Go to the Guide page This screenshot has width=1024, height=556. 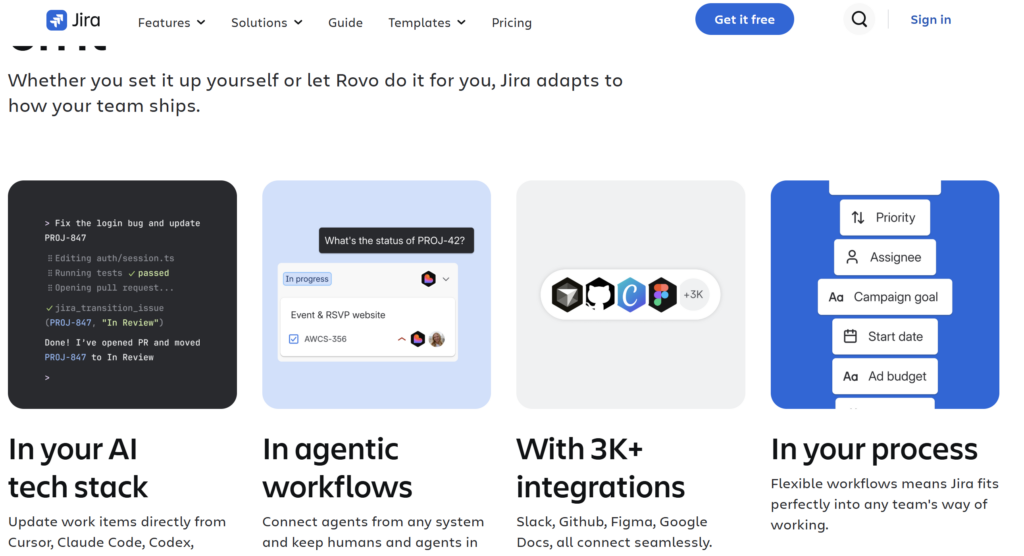[x=345, y=22]
